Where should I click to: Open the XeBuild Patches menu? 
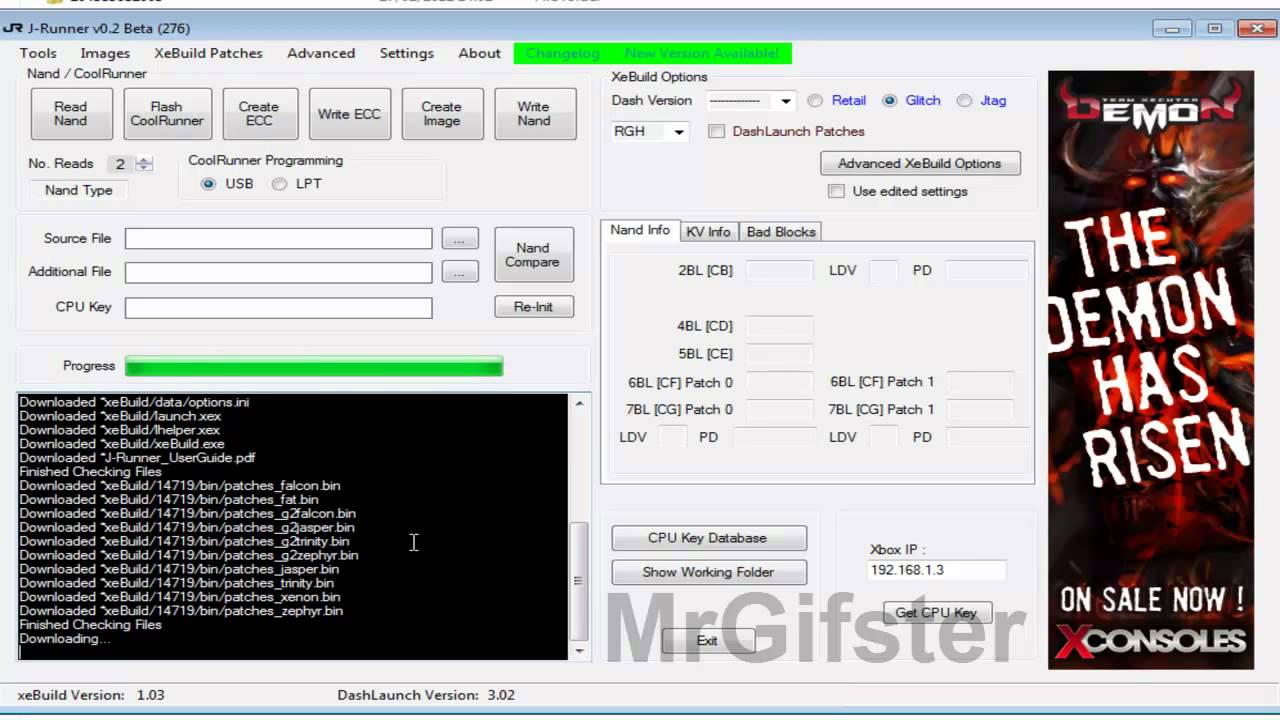pyautogui.click(x=208, y=53)
